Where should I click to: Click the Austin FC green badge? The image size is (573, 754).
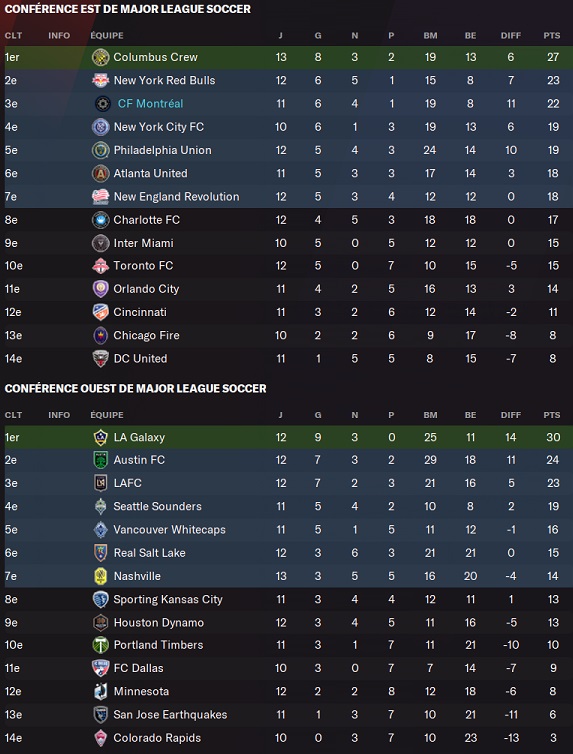click(100, 460)
